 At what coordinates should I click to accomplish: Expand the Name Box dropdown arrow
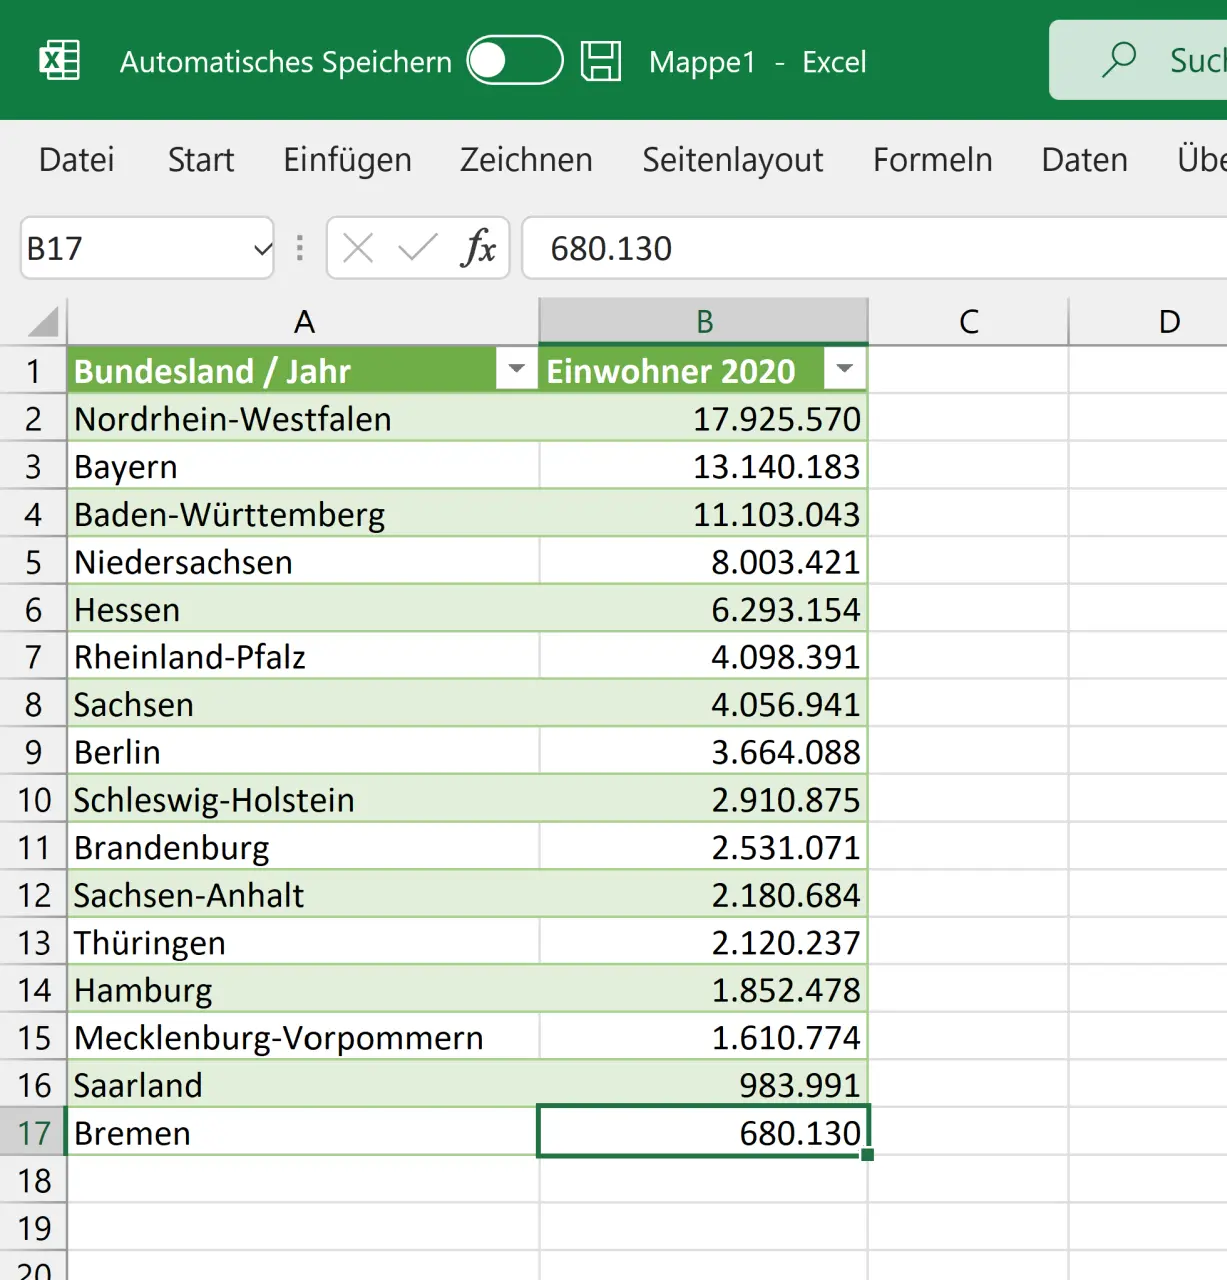262,248
